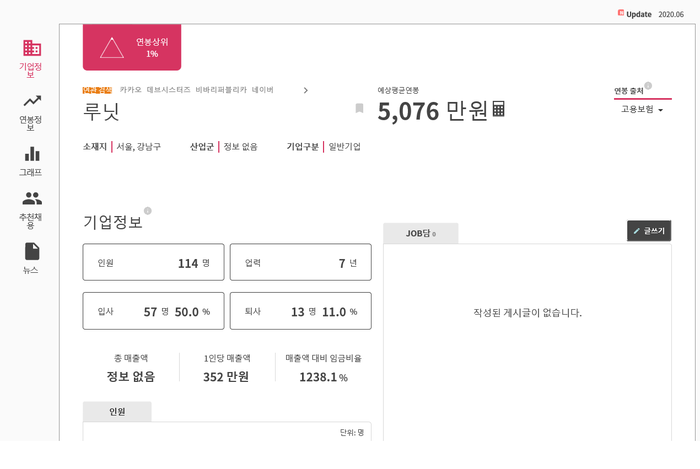700x469 pixels.
Task: Click the info icon above 연봉 출처
Action: [x=648, y=86]
